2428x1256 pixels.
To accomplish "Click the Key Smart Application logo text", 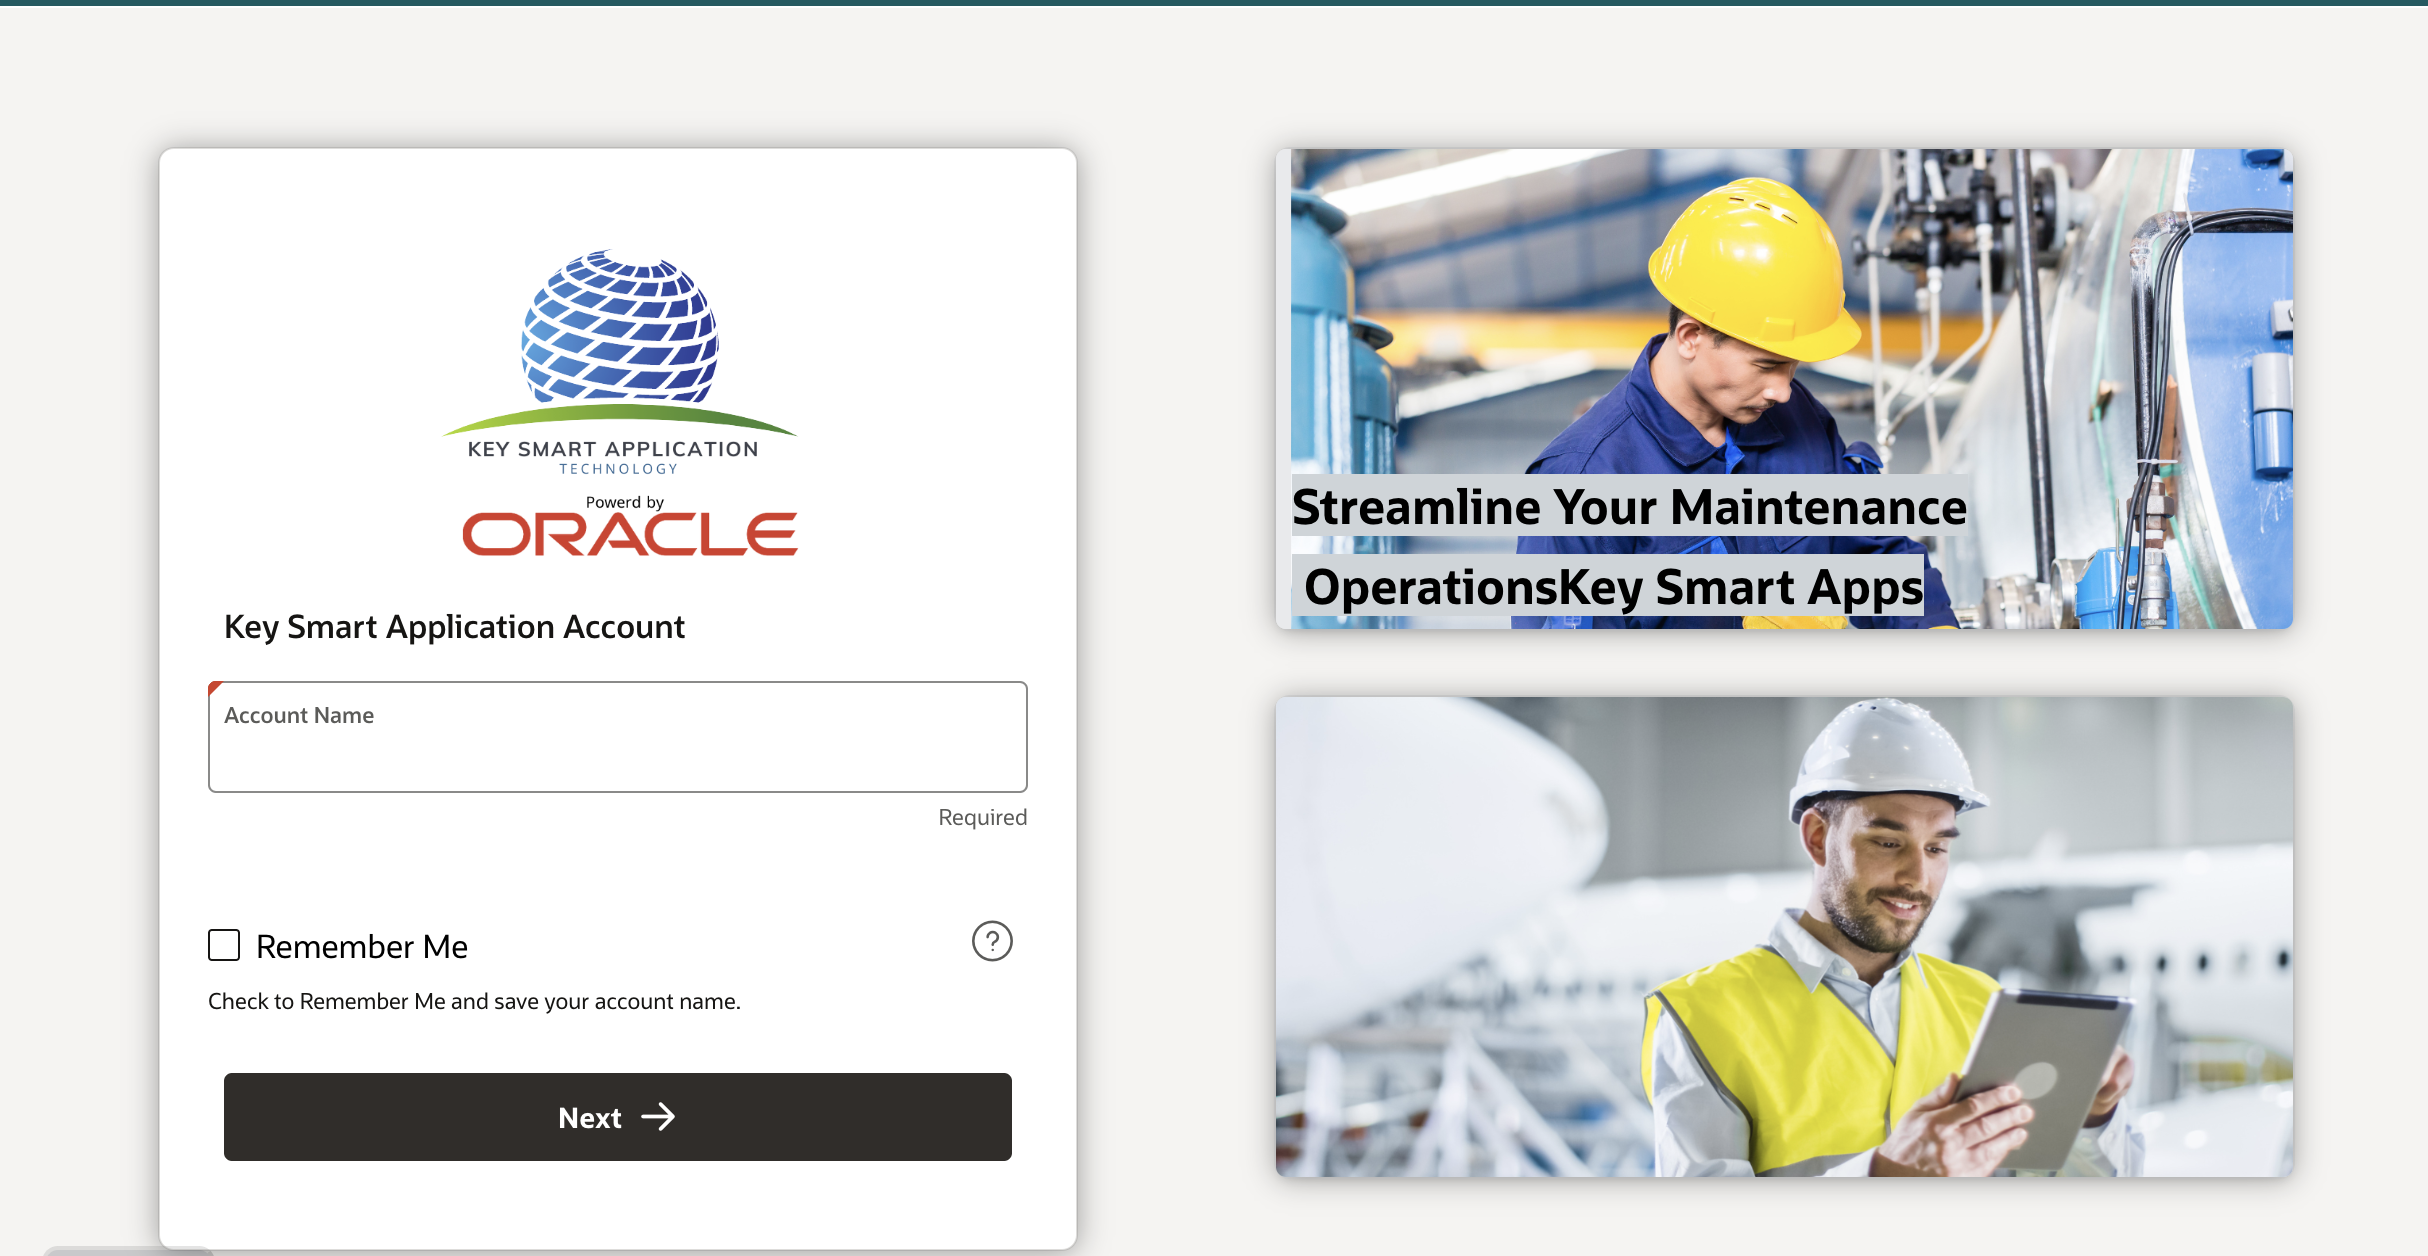I will (613, 450).
